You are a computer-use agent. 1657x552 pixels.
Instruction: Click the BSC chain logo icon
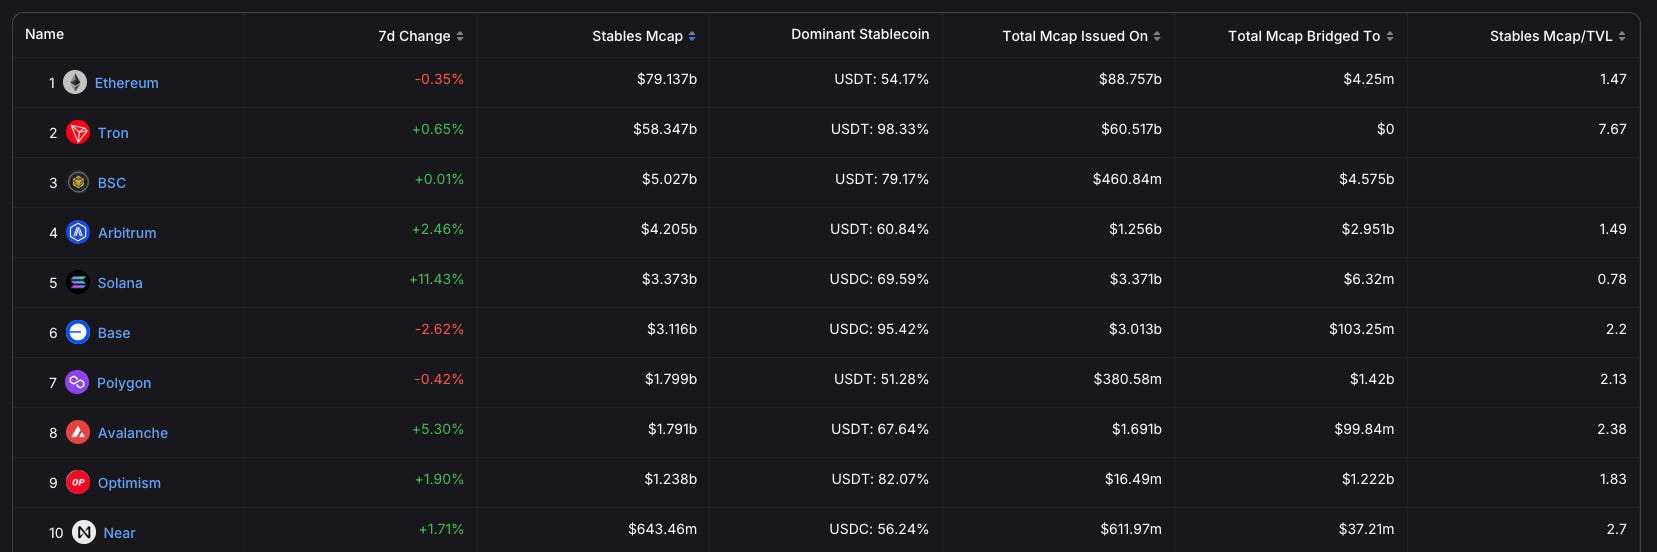[78, 182]
